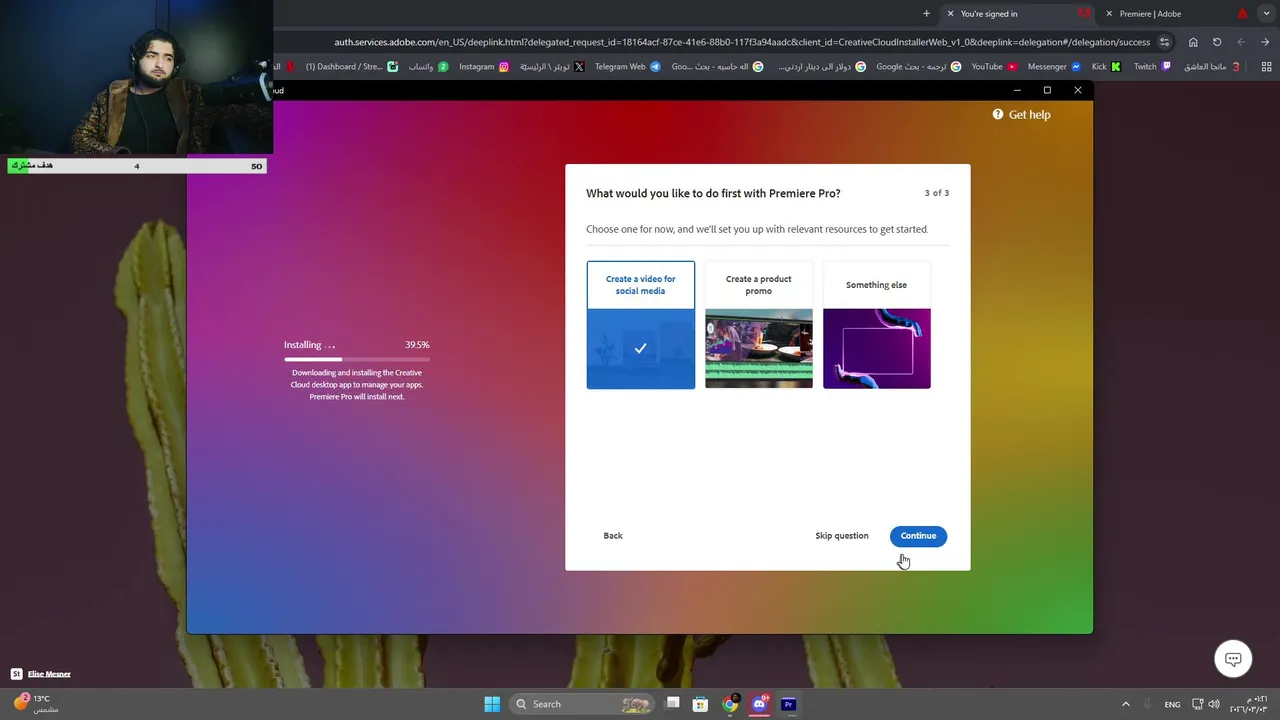The width and height of the screenshot is (1280, 720).
Task: Open the Windows Start menu
Action: point(492,704)
